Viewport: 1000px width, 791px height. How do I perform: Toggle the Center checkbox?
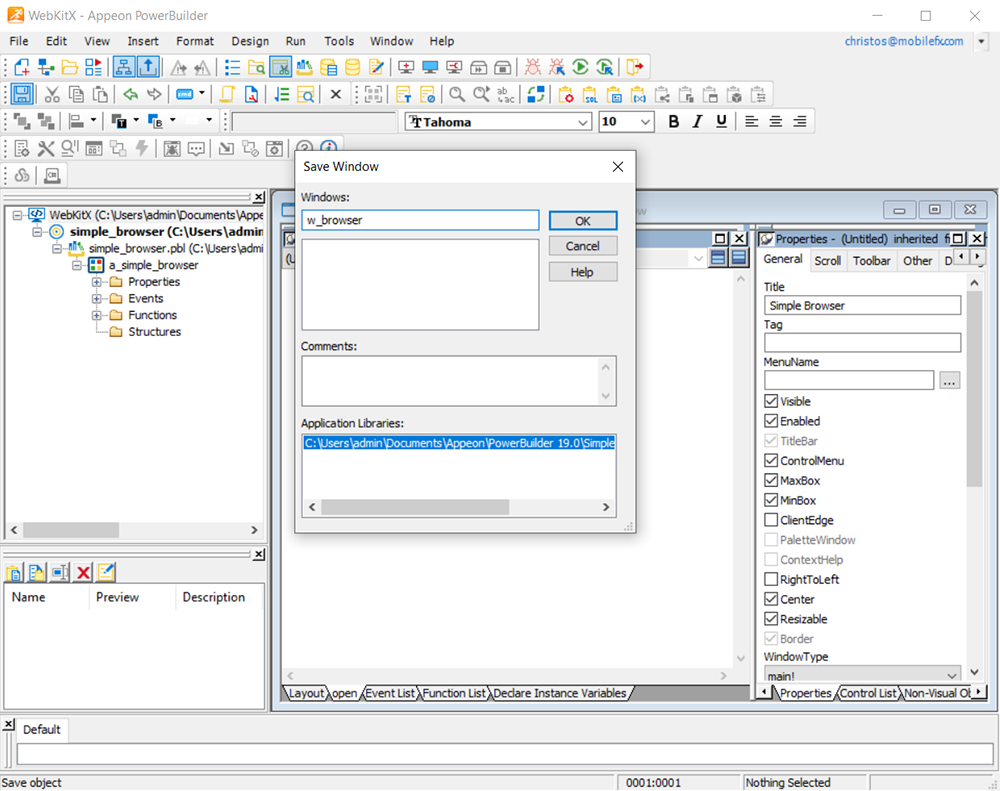pyautogui.click(x=771, y=599)
